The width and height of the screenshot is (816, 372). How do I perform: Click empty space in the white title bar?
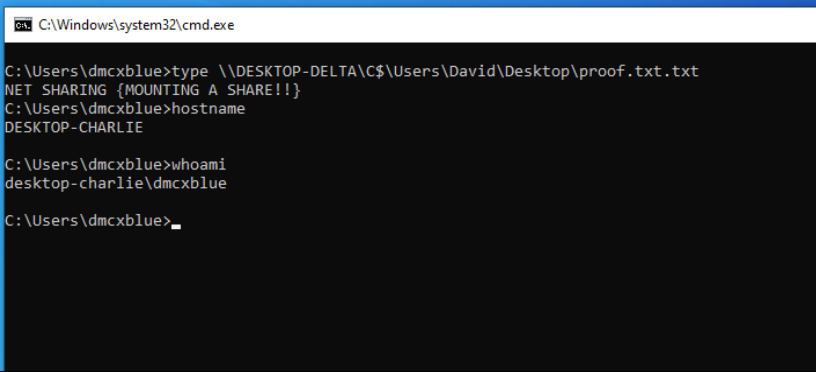point(520,25)
